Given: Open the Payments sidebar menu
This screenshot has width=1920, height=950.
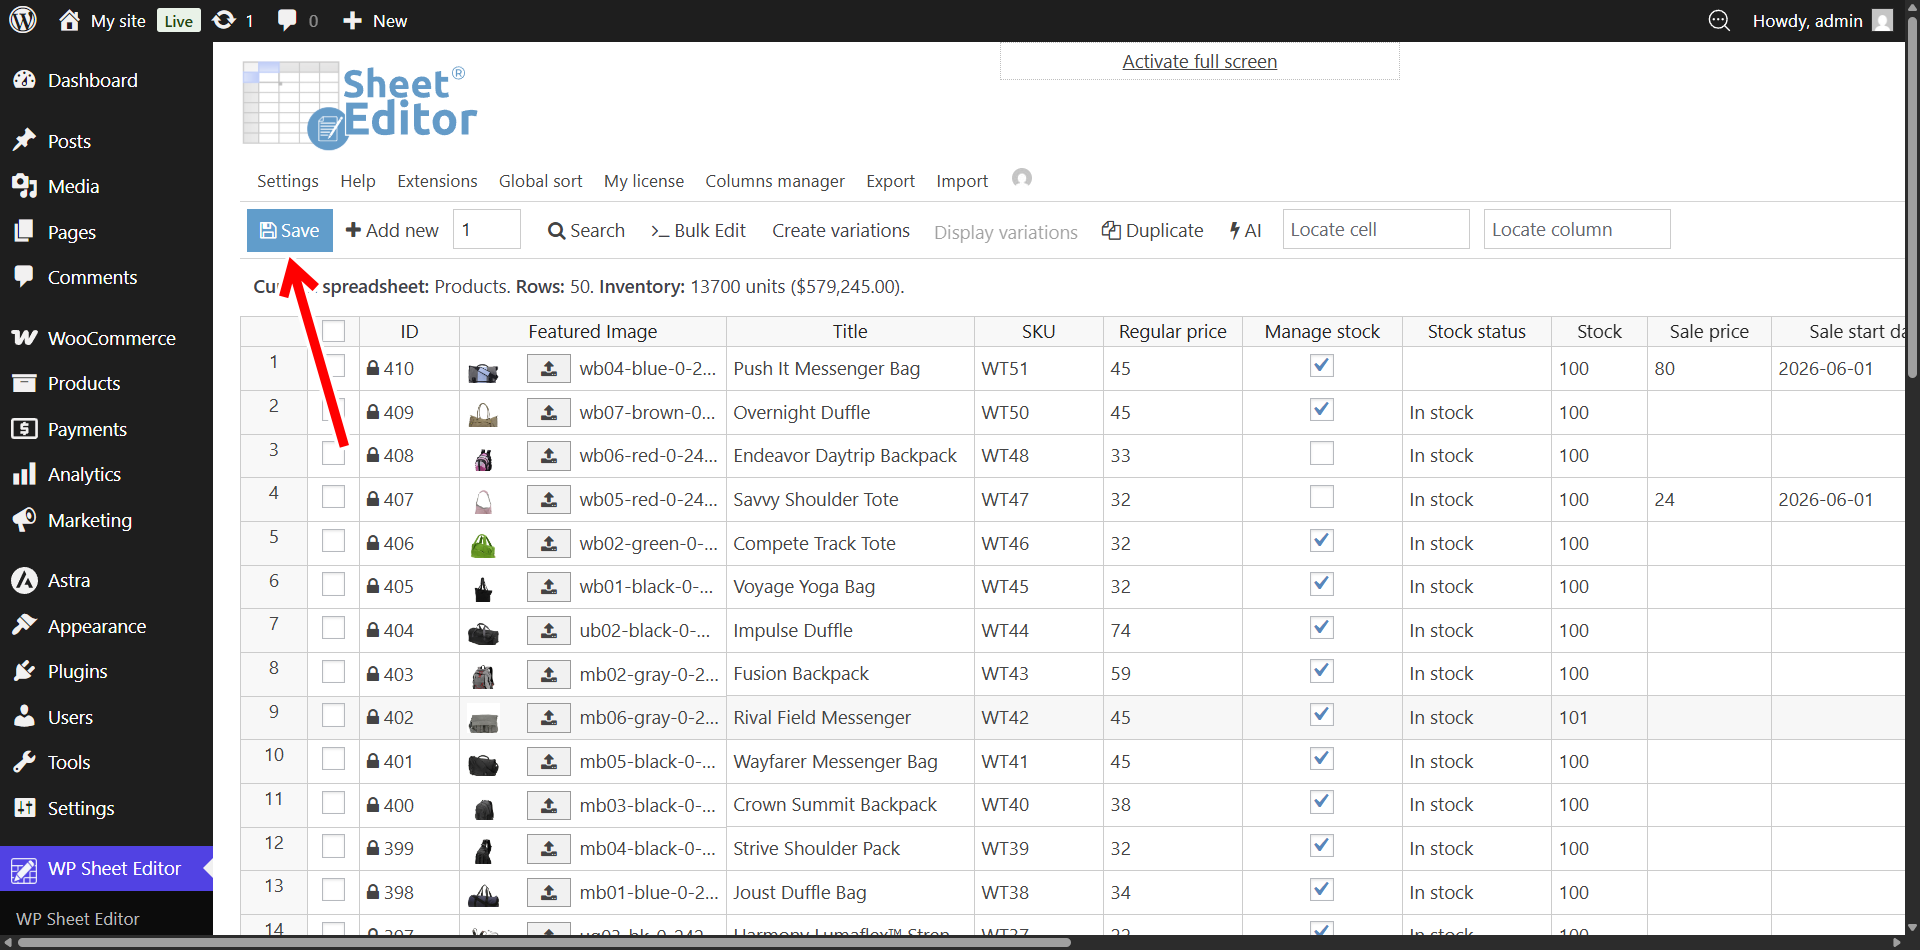Looking at the screenshot, I should 87,429.
